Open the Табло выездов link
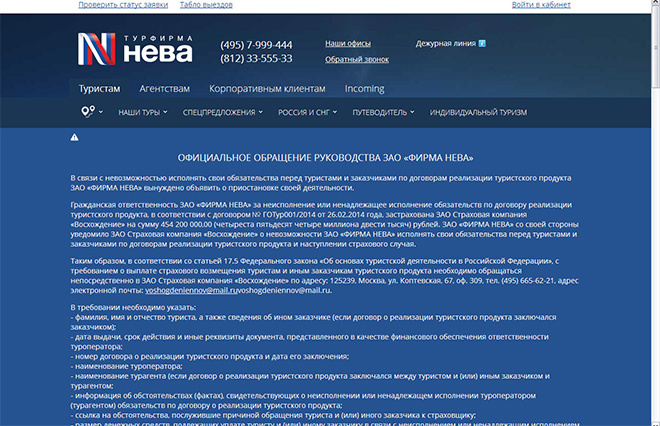 pyautogui.click(x=206, y=5)
